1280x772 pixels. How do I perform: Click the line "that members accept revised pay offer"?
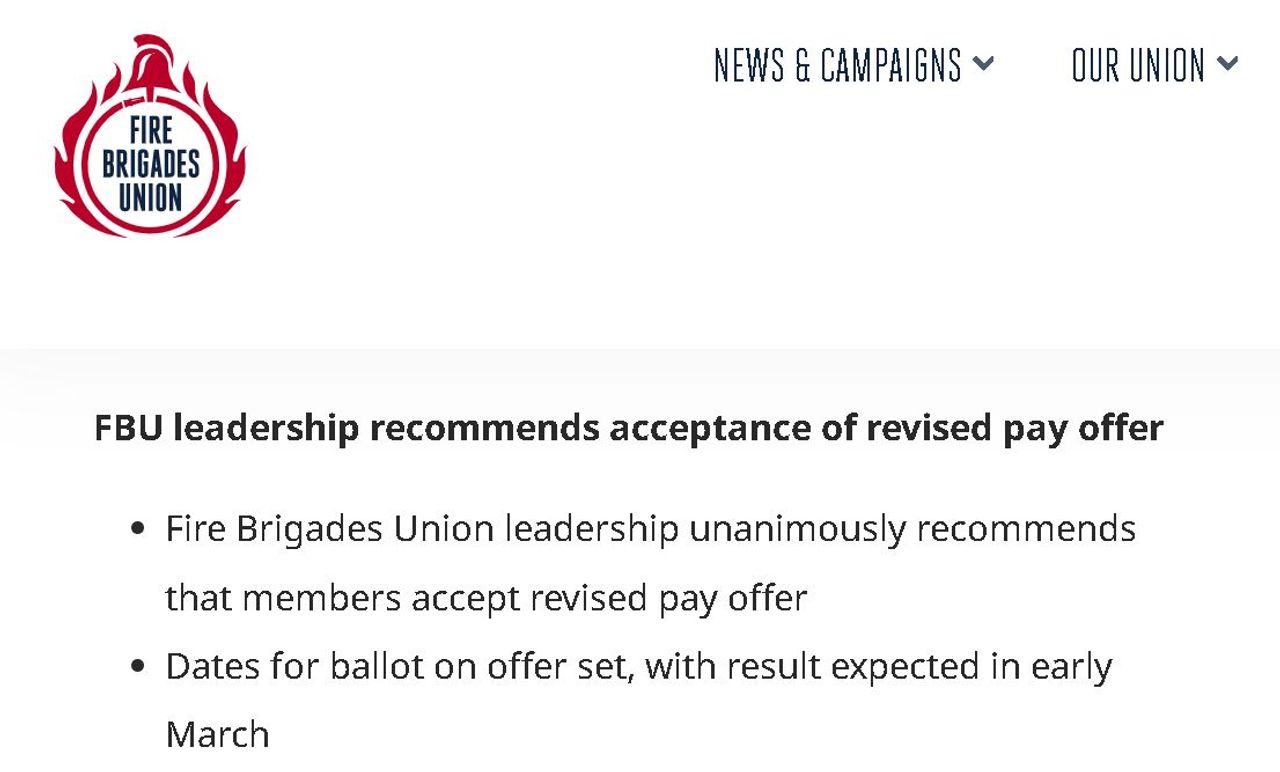pyautogui.click(x=486, y=598)
